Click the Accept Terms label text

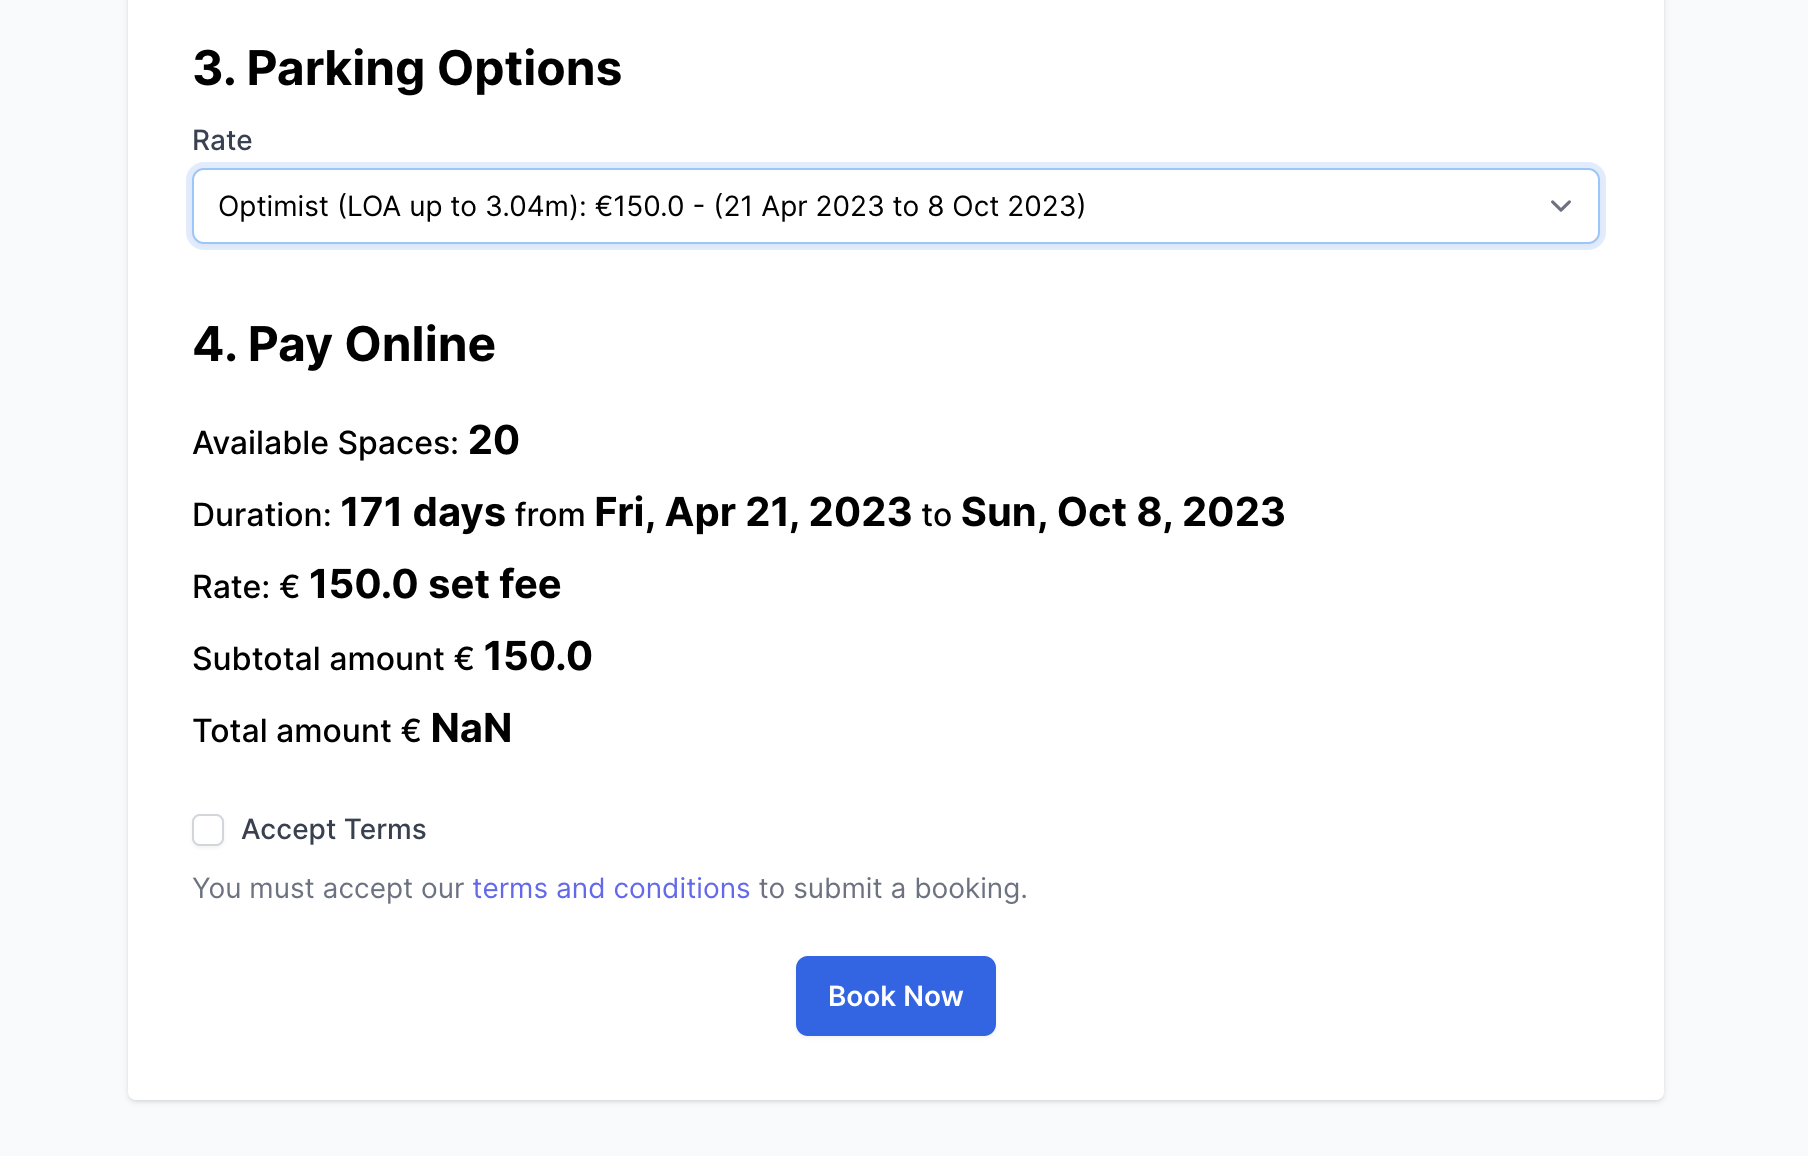(334, 830)
